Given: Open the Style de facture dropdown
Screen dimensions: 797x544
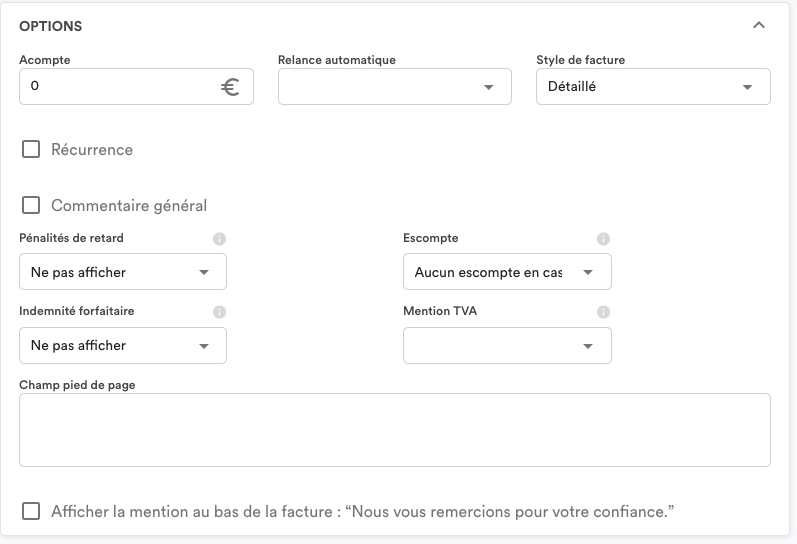Looking at the screenshot, I should coord(653,86).
